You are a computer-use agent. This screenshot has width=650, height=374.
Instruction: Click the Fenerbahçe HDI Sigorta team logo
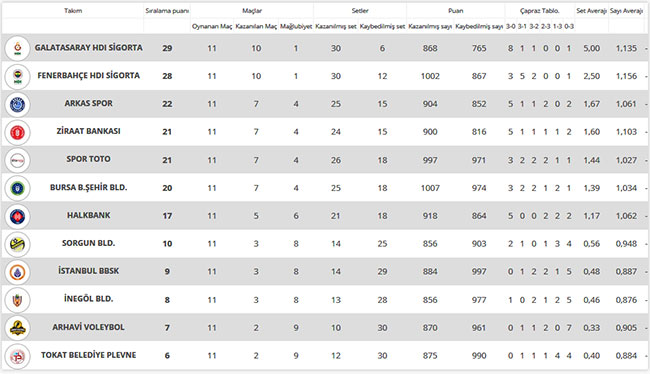tap(17, 76)
